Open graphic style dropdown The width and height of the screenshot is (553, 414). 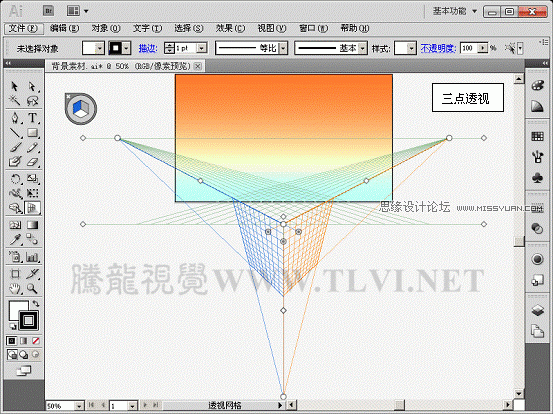pyautogui.click(x=412, y=48)
